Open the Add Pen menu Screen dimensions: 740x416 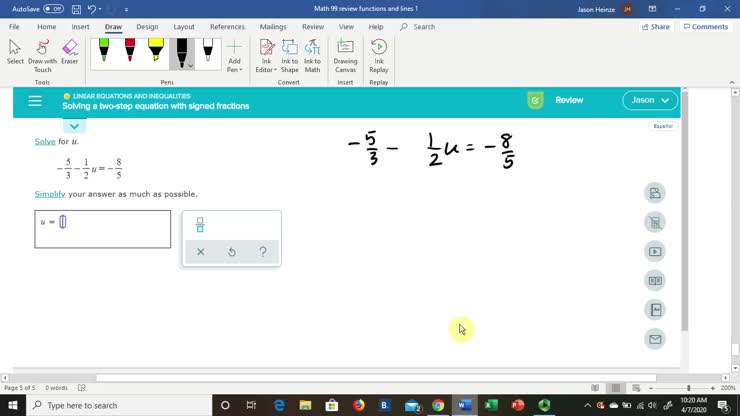(x=234, y=56)
